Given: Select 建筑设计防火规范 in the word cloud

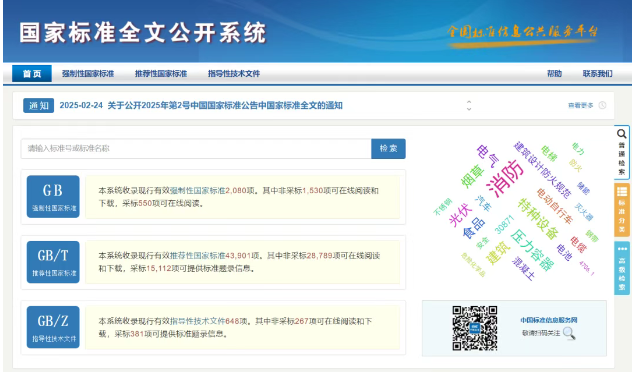Looking at the screenshot, I should 542,170.
